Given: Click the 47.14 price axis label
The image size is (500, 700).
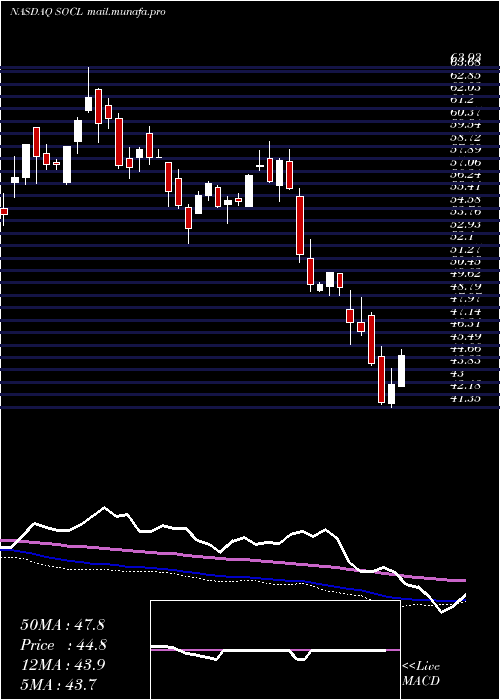Looking at the screenshot, I should [465, 311].
